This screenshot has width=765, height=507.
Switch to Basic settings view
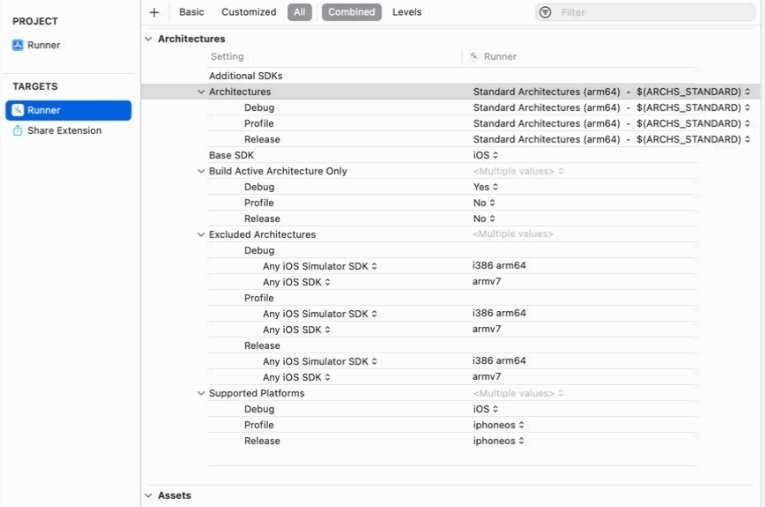click(191, 12)
